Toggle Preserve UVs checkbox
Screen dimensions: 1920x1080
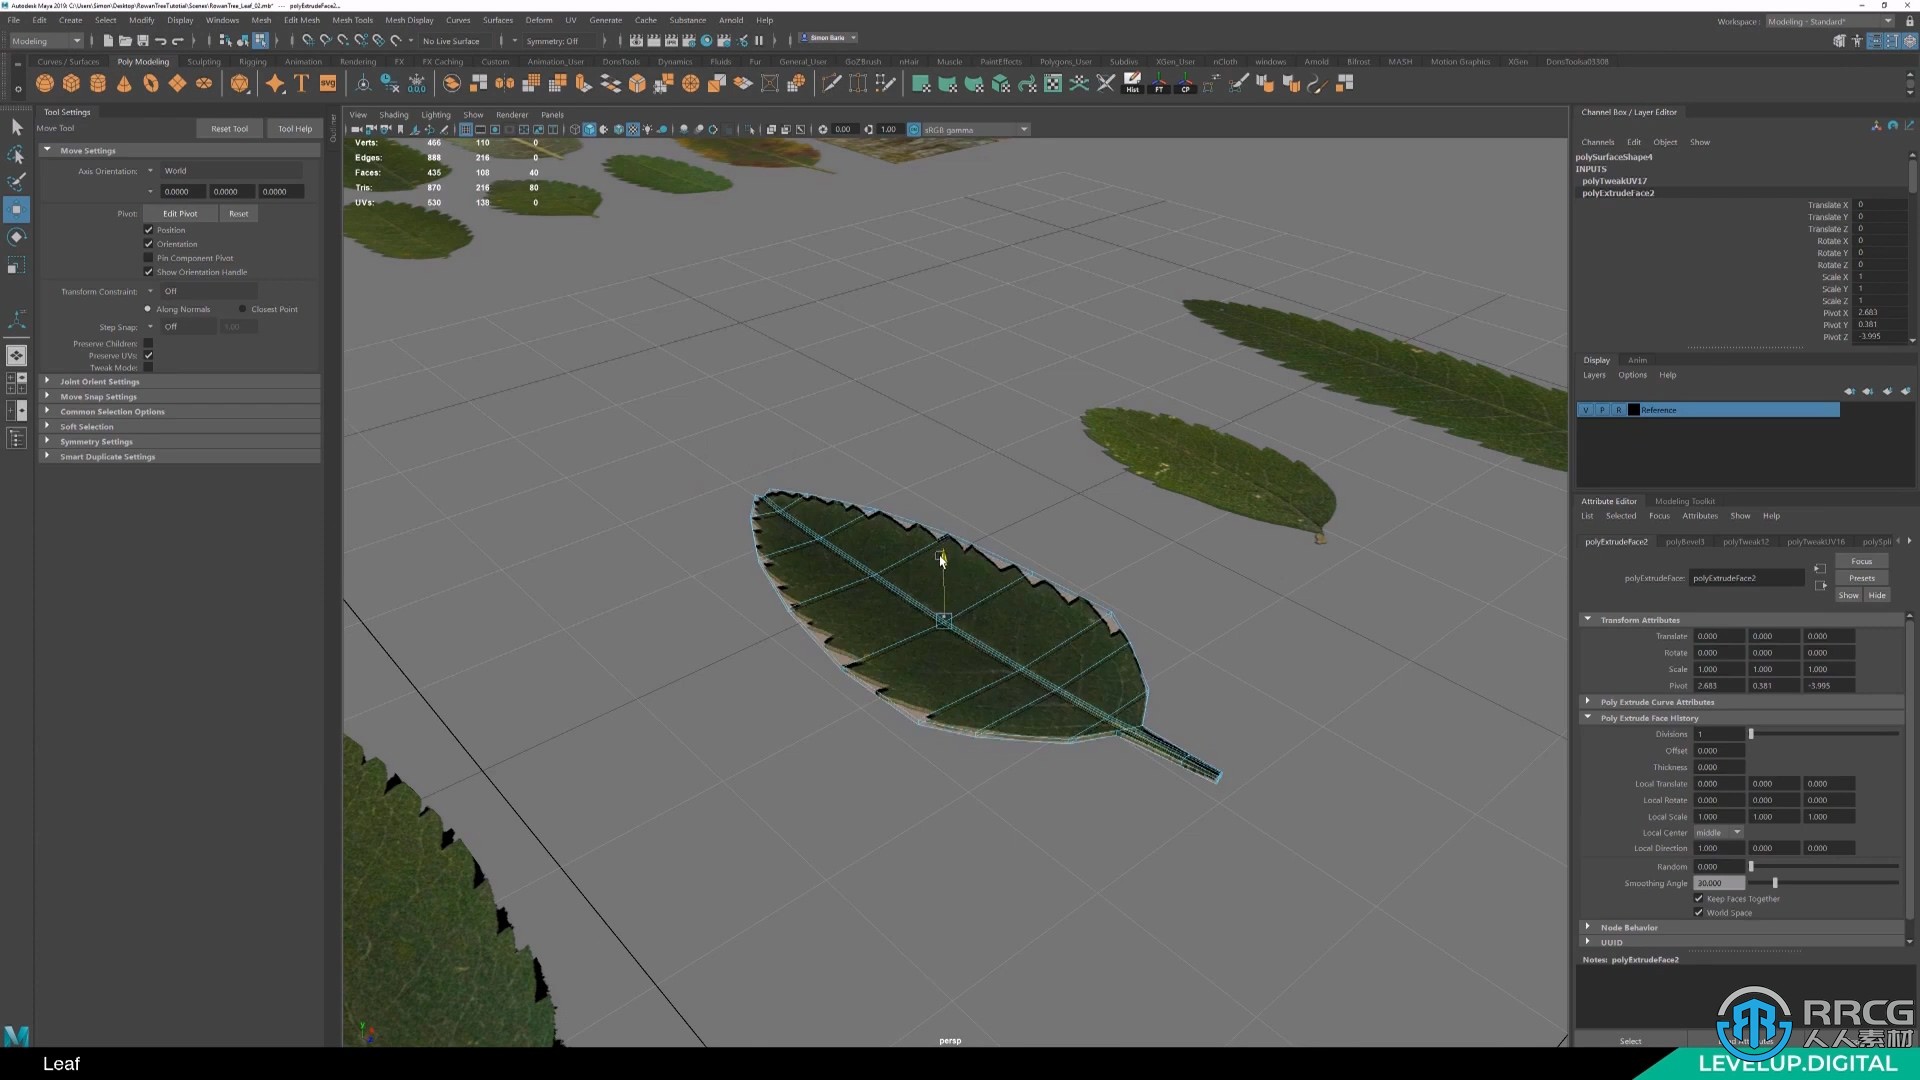(x=149, y=356)
